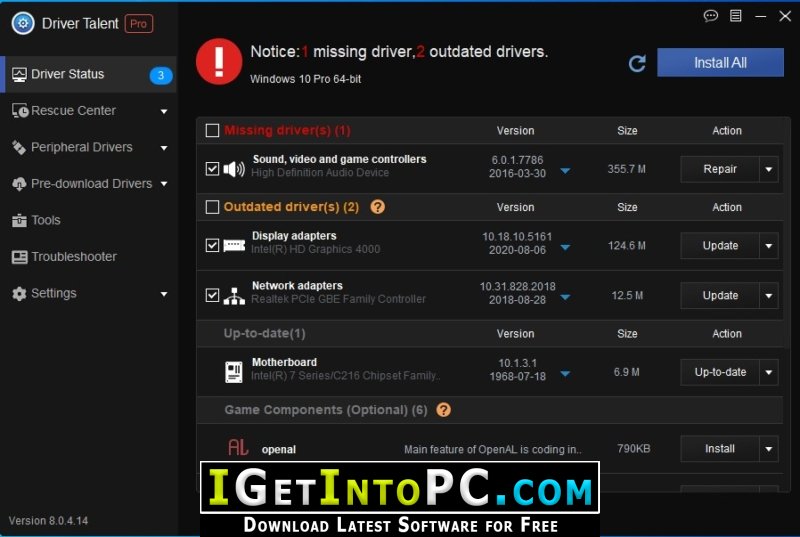Expand the Rescue Center submenu arrow

coord(164,111)
